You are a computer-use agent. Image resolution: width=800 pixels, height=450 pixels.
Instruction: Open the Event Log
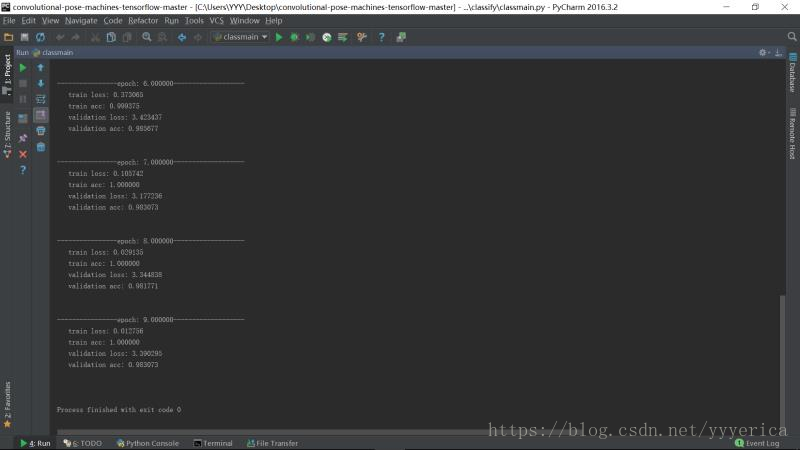coord(757,443)
